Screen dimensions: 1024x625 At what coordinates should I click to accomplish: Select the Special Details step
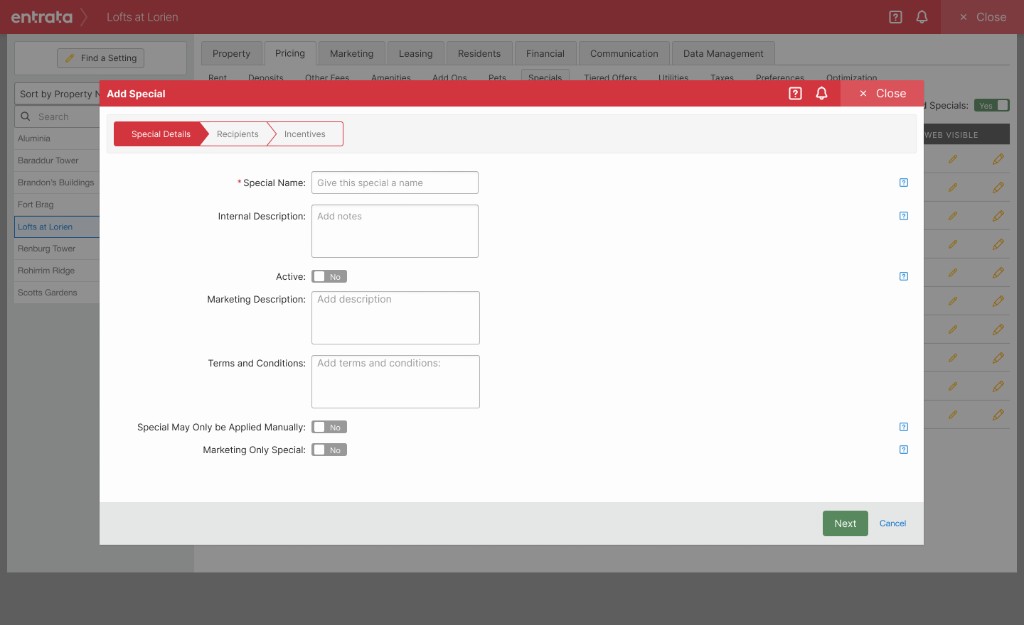(x=160, y=134)
